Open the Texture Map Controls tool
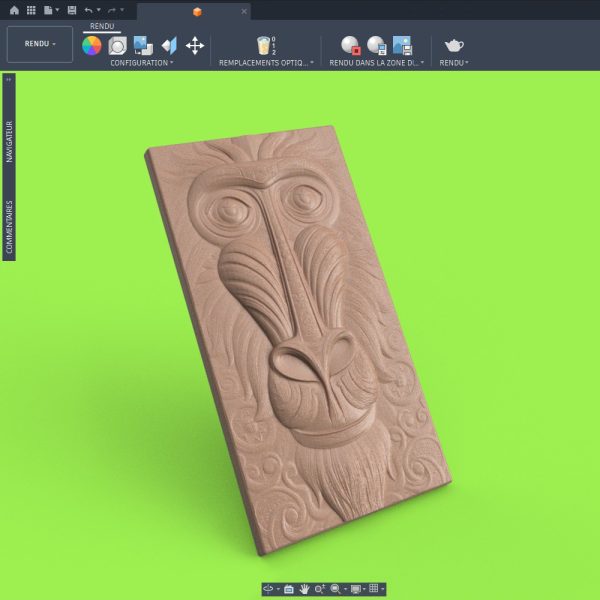600x600 pixels. click(x=169, y=46)
